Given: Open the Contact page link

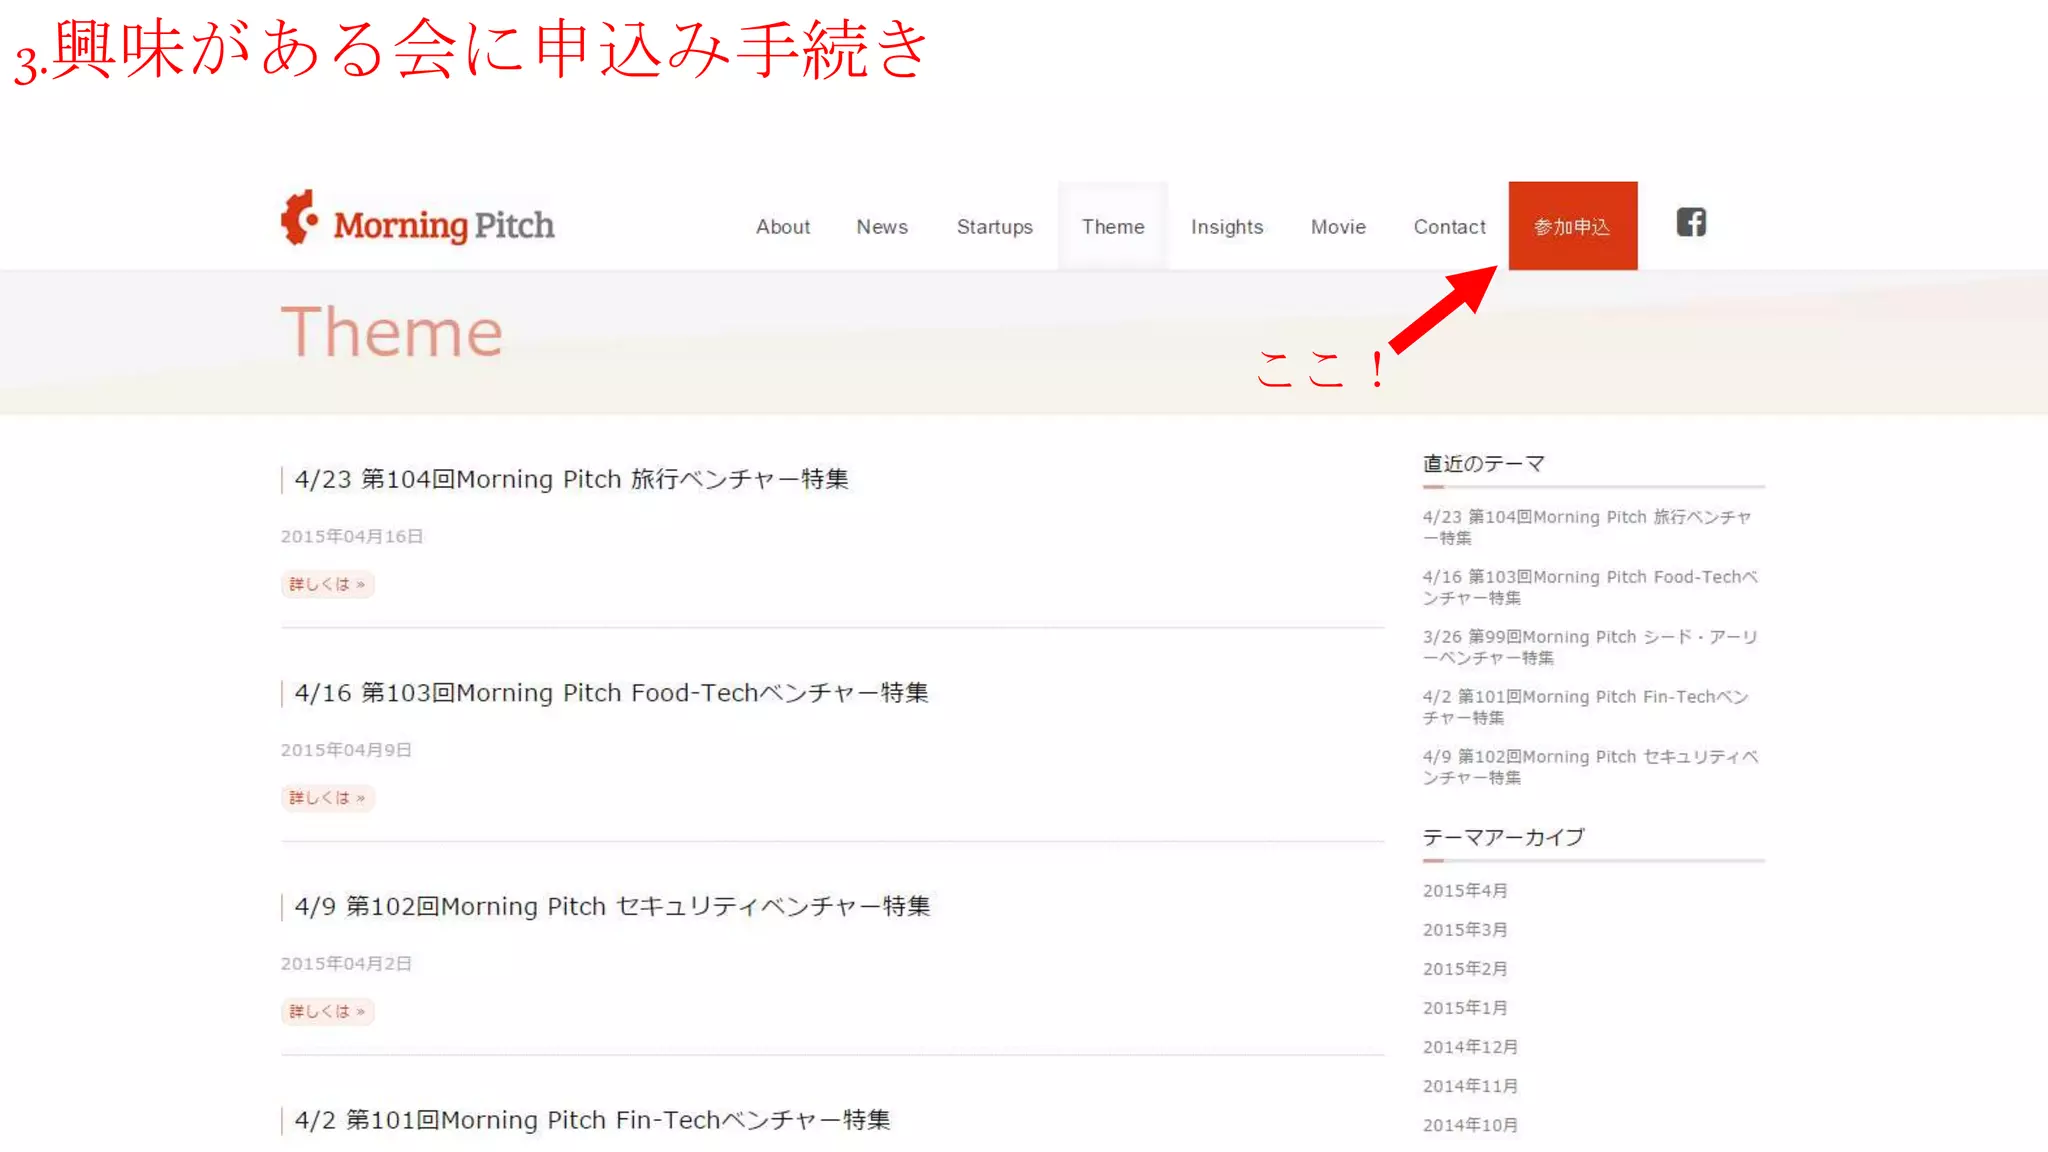Looking at the screenshot, I should (x=1449, y=227).
